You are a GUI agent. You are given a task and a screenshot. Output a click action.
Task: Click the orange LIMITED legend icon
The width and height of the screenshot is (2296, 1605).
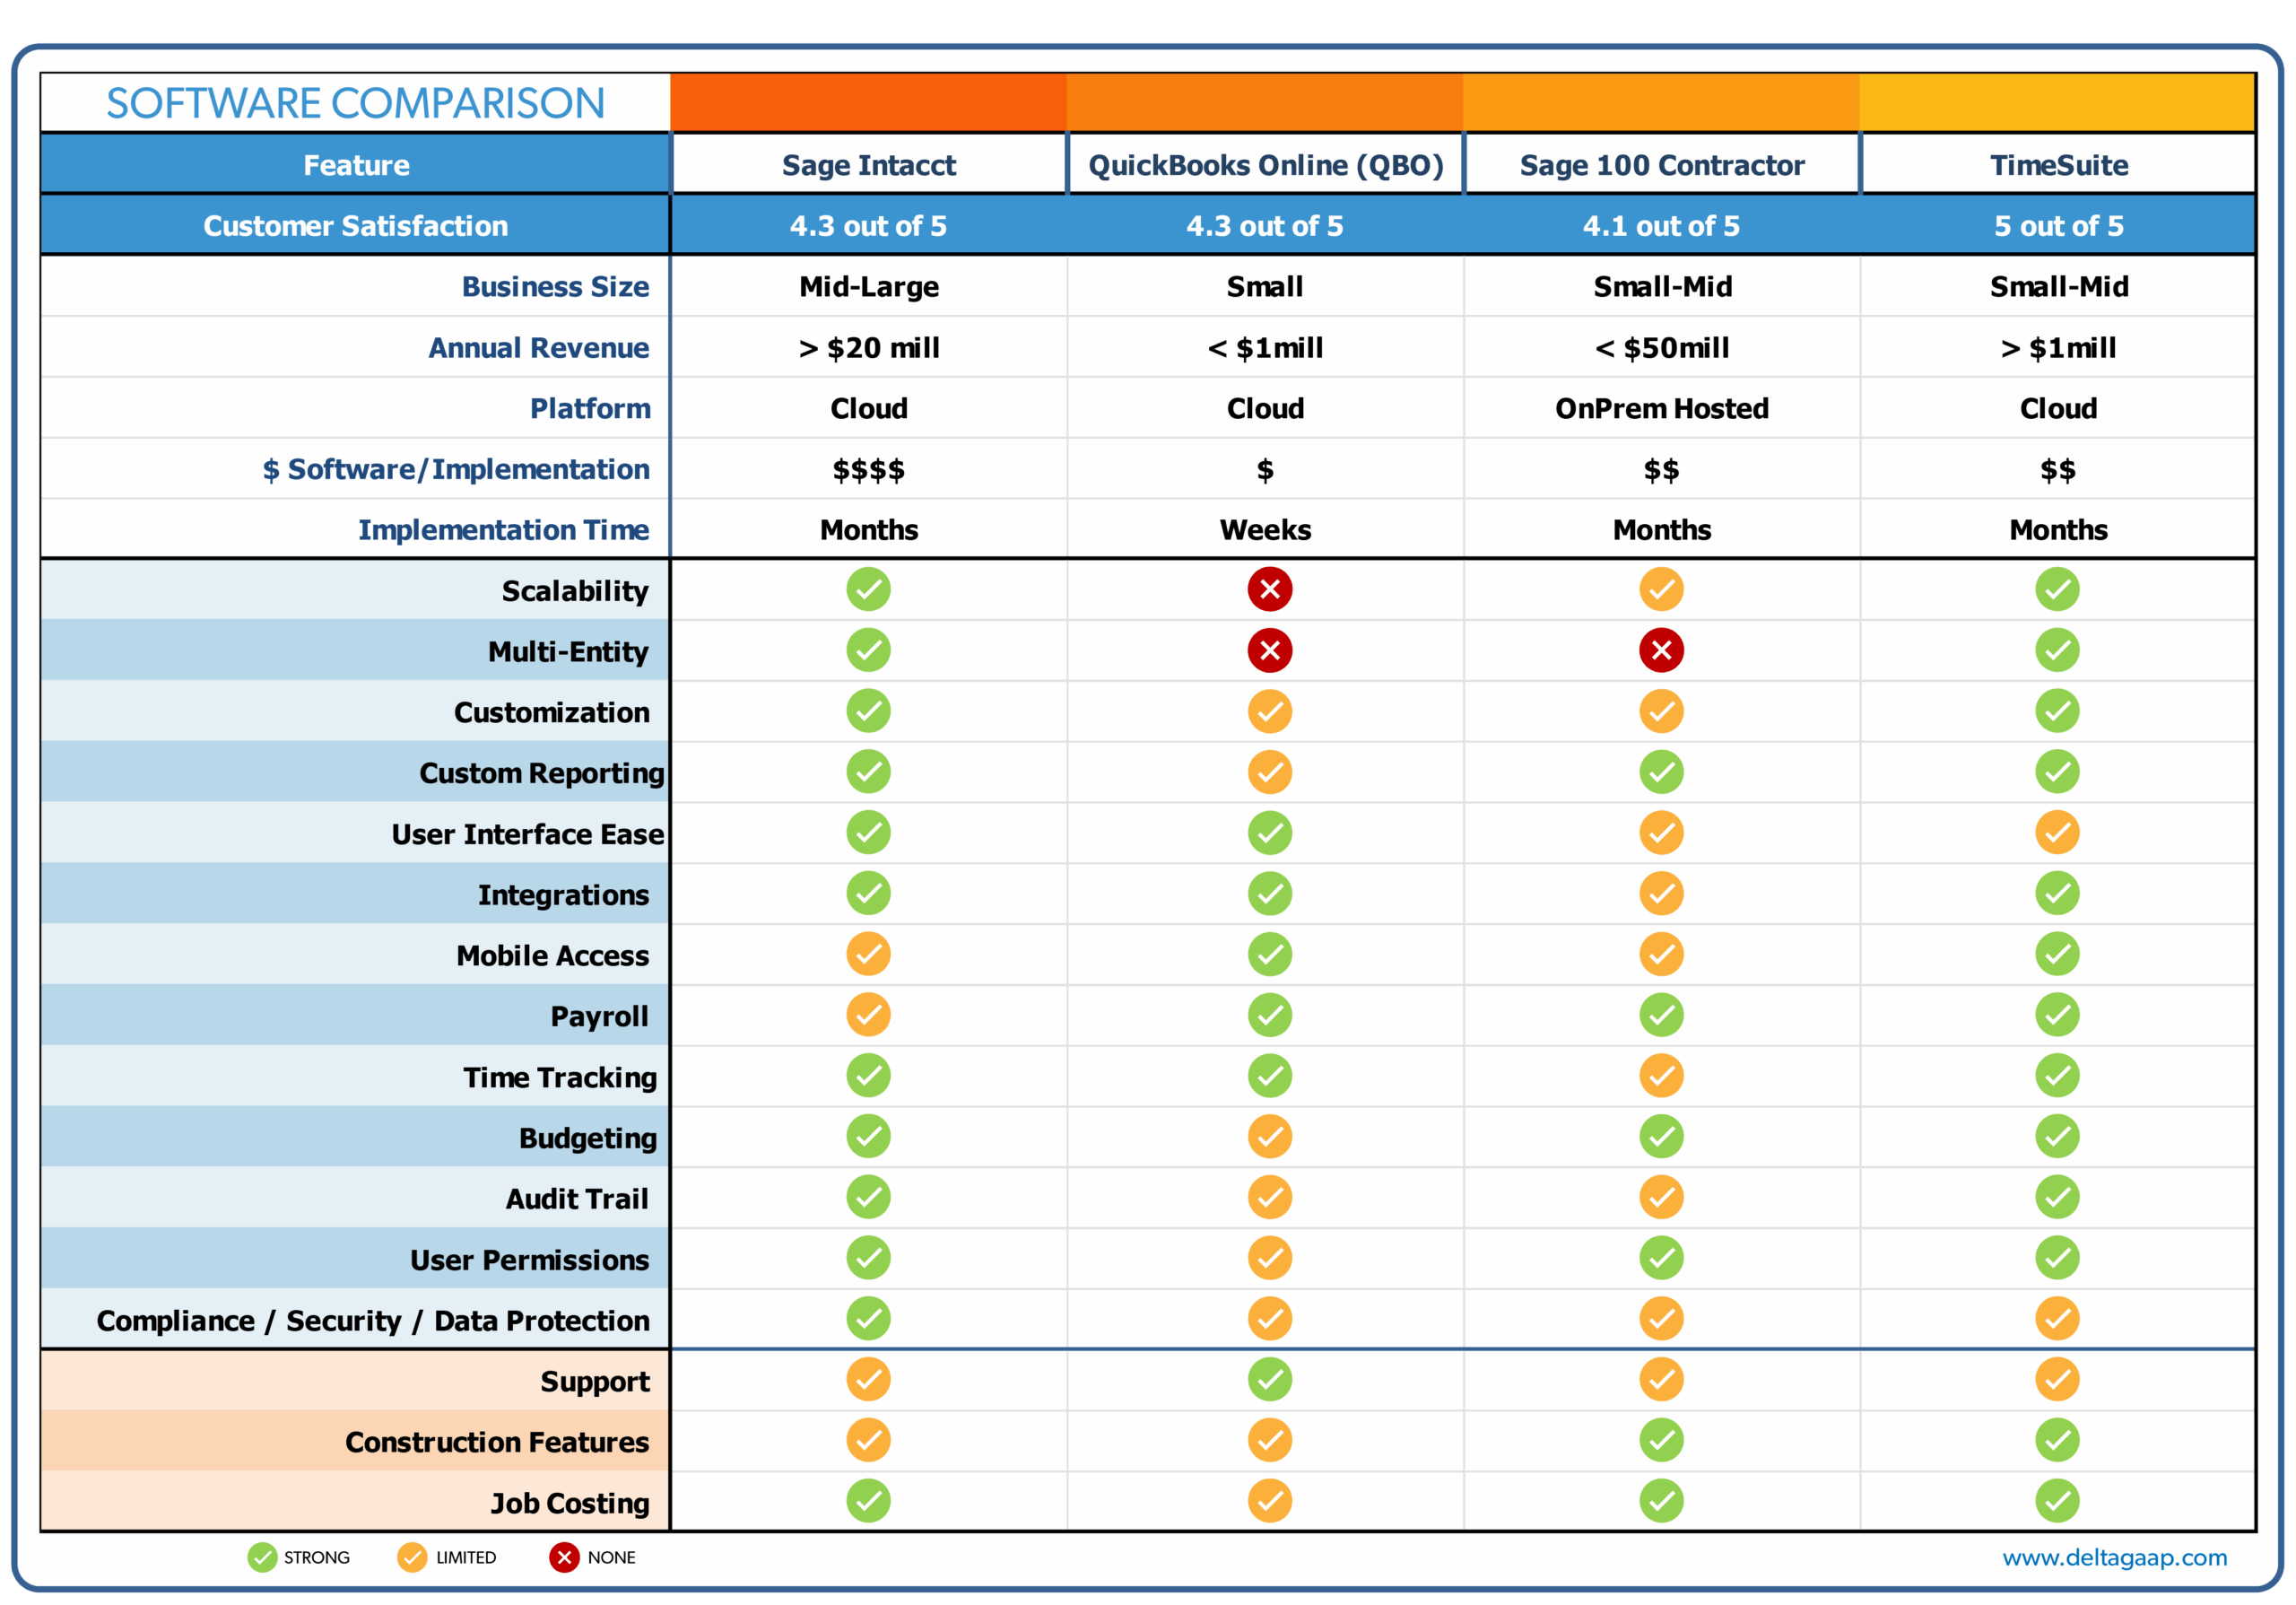412,1557
